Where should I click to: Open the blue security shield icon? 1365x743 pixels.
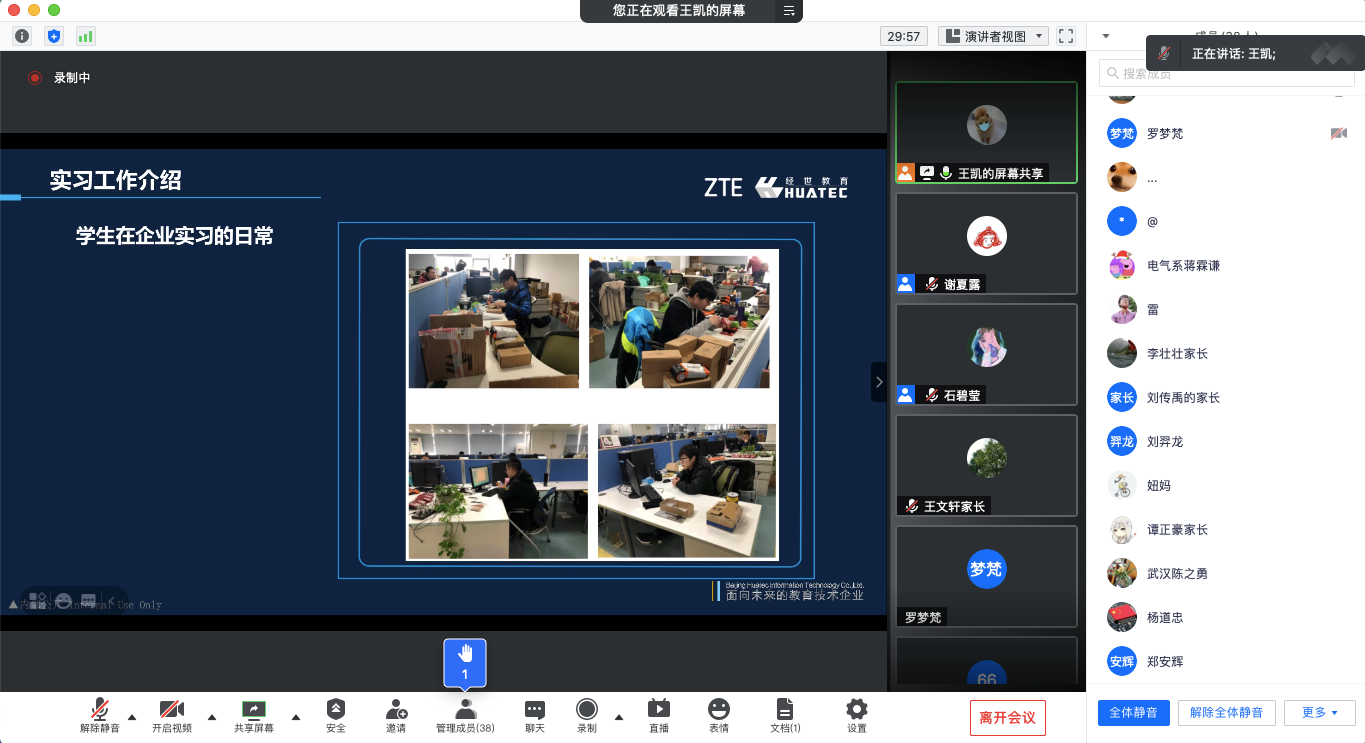point(54,36)
